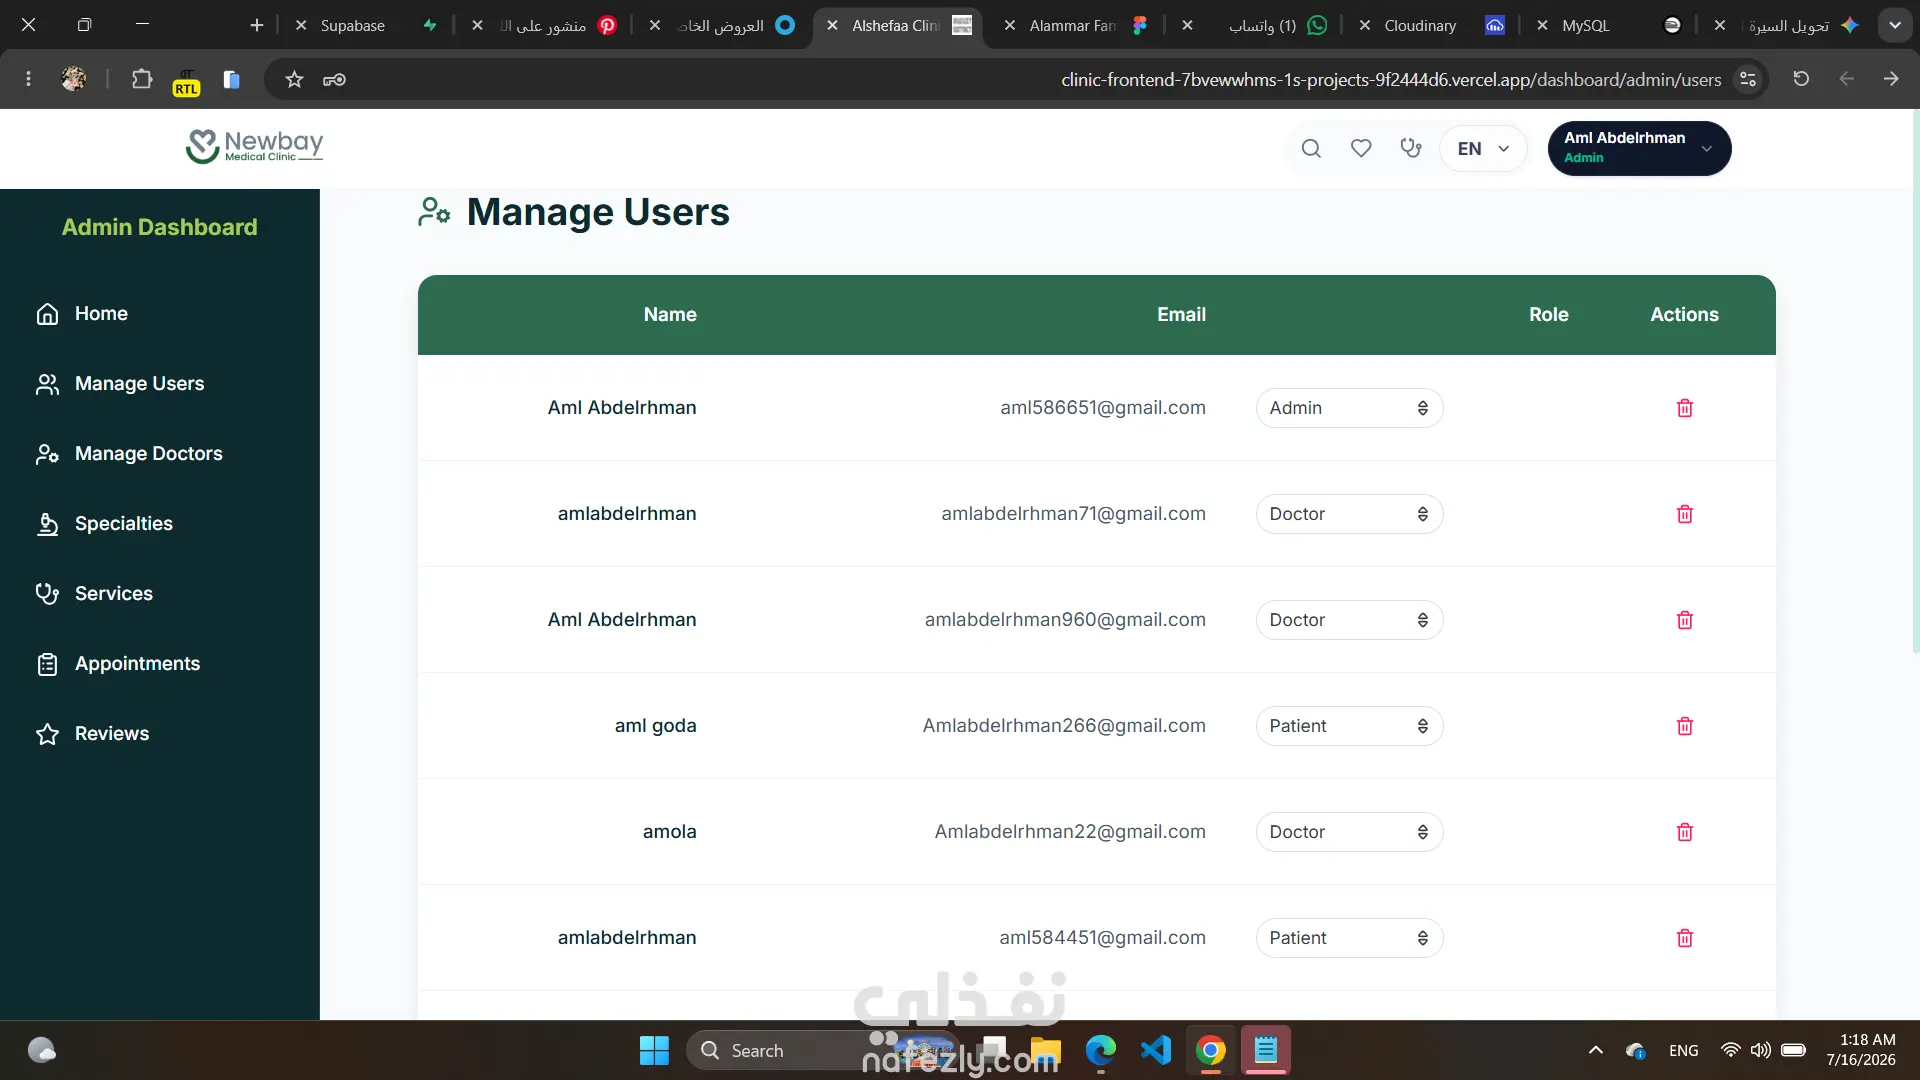Open the taskbar clock and date
The height and width of the screenshot is (1080, 1920).
pos(1861,1050)
